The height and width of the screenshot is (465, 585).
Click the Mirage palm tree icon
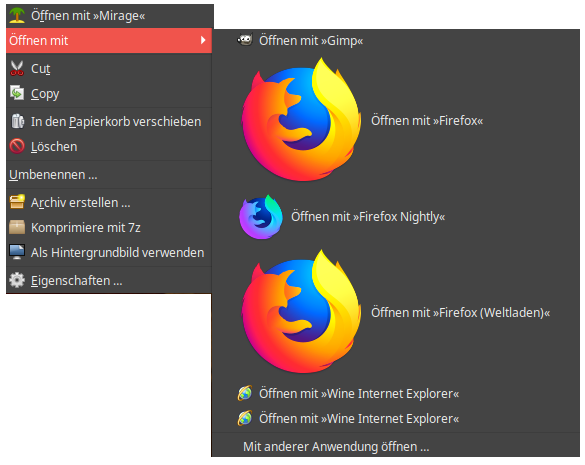click(x=17, y=15)
